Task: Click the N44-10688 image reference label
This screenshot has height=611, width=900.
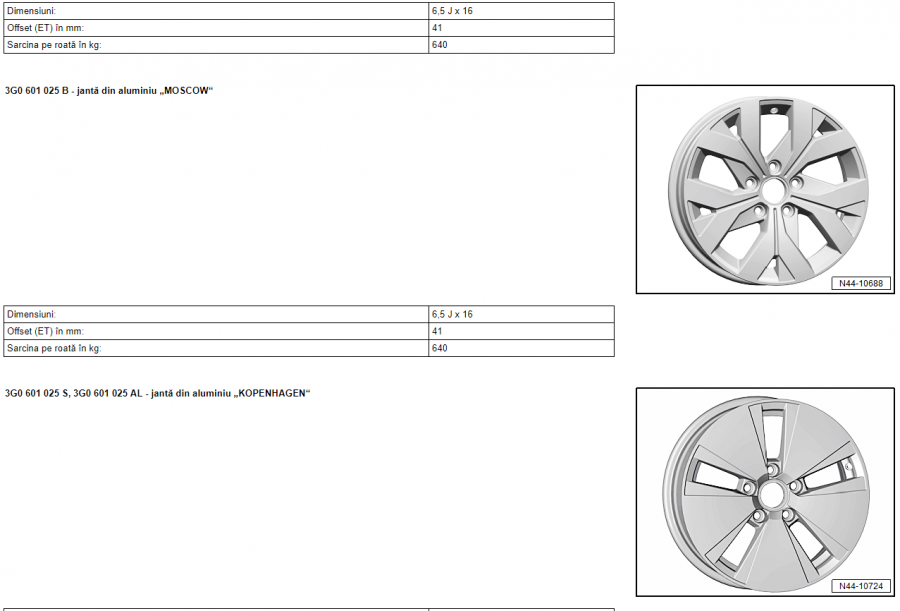Action: tap(860, 284)
